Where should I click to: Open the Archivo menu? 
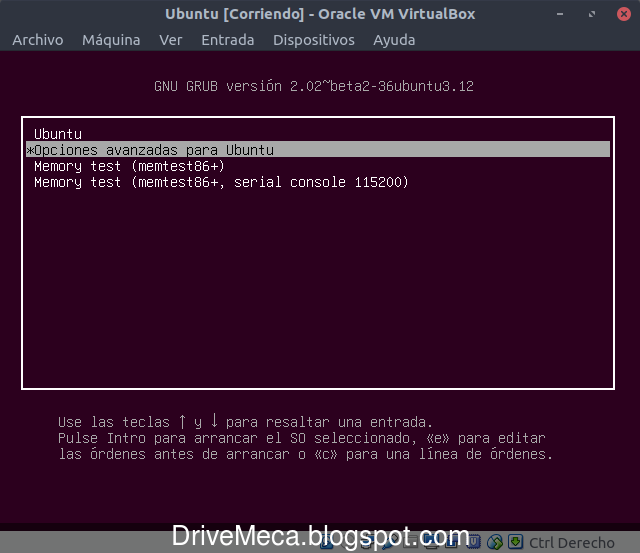point(38,40)
